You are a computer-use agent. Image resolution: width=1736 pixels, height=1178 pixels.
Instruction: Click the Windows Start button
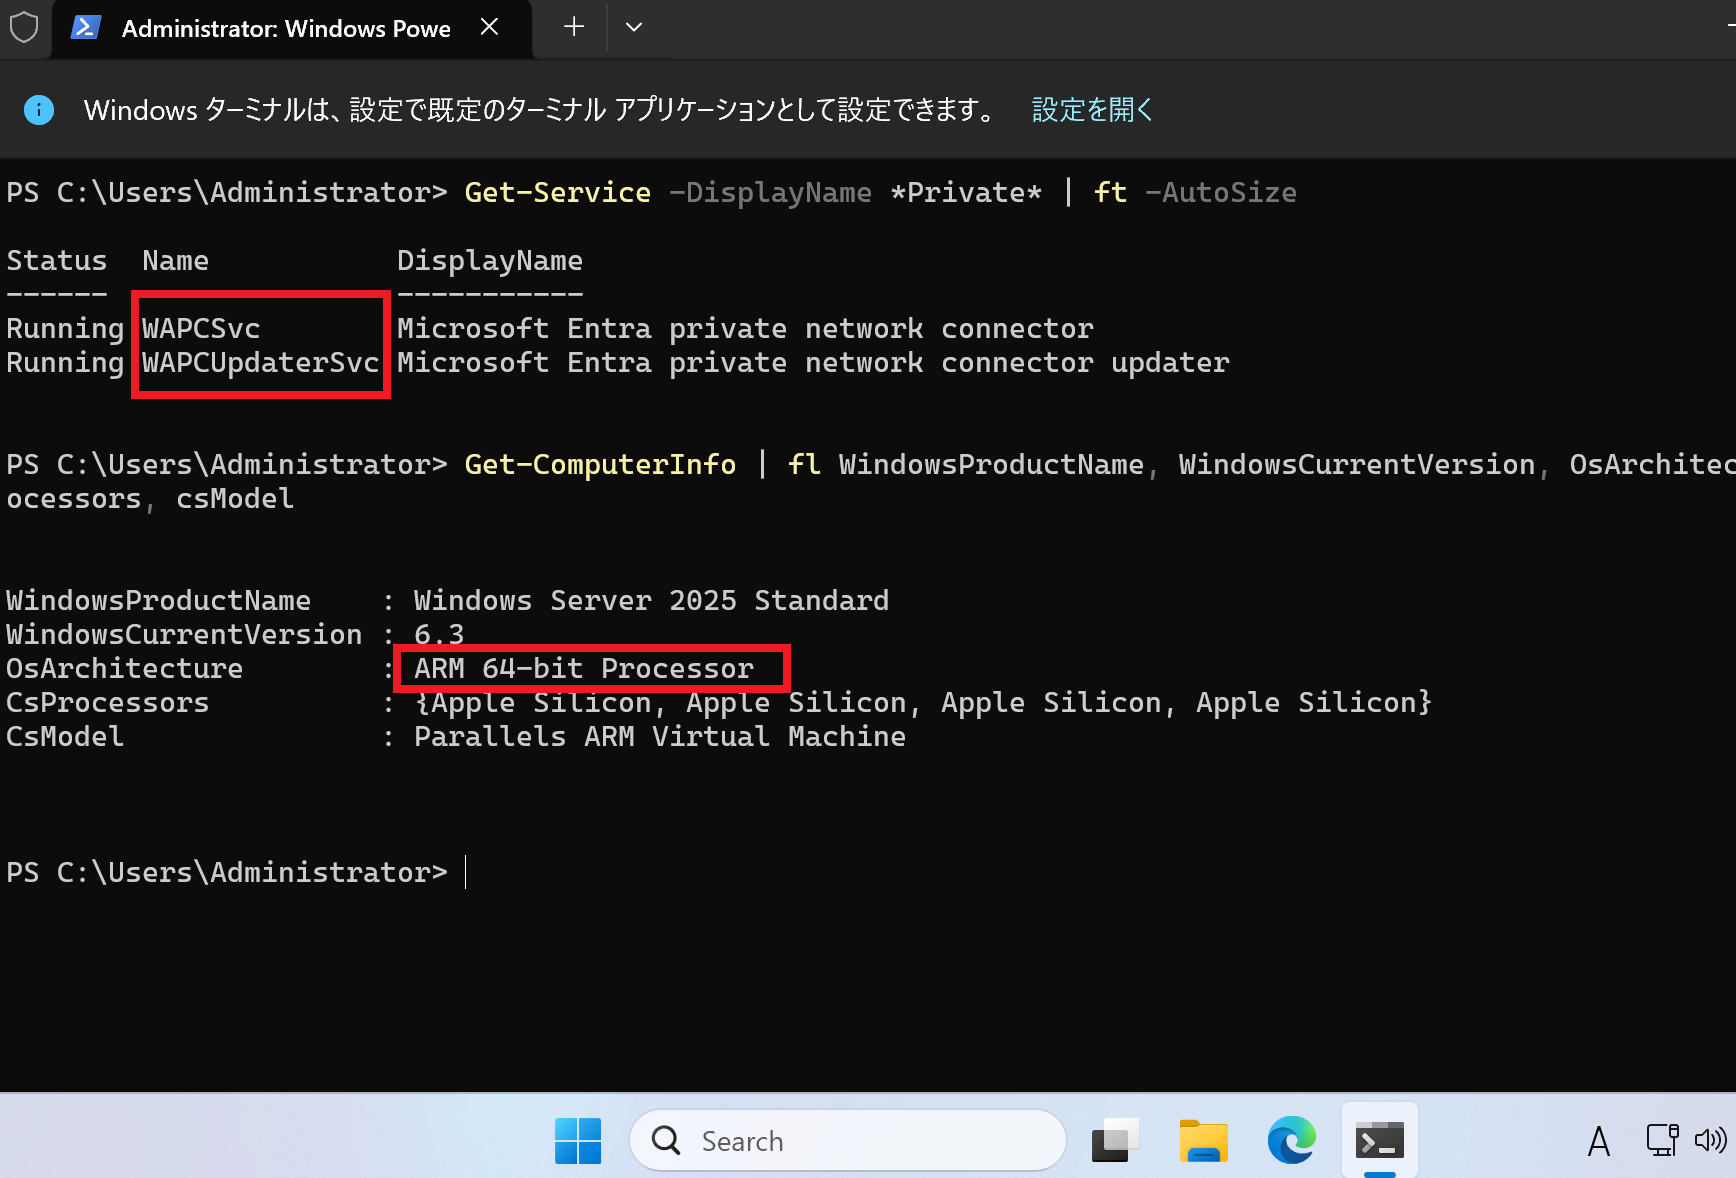[x=578, y=1141]
